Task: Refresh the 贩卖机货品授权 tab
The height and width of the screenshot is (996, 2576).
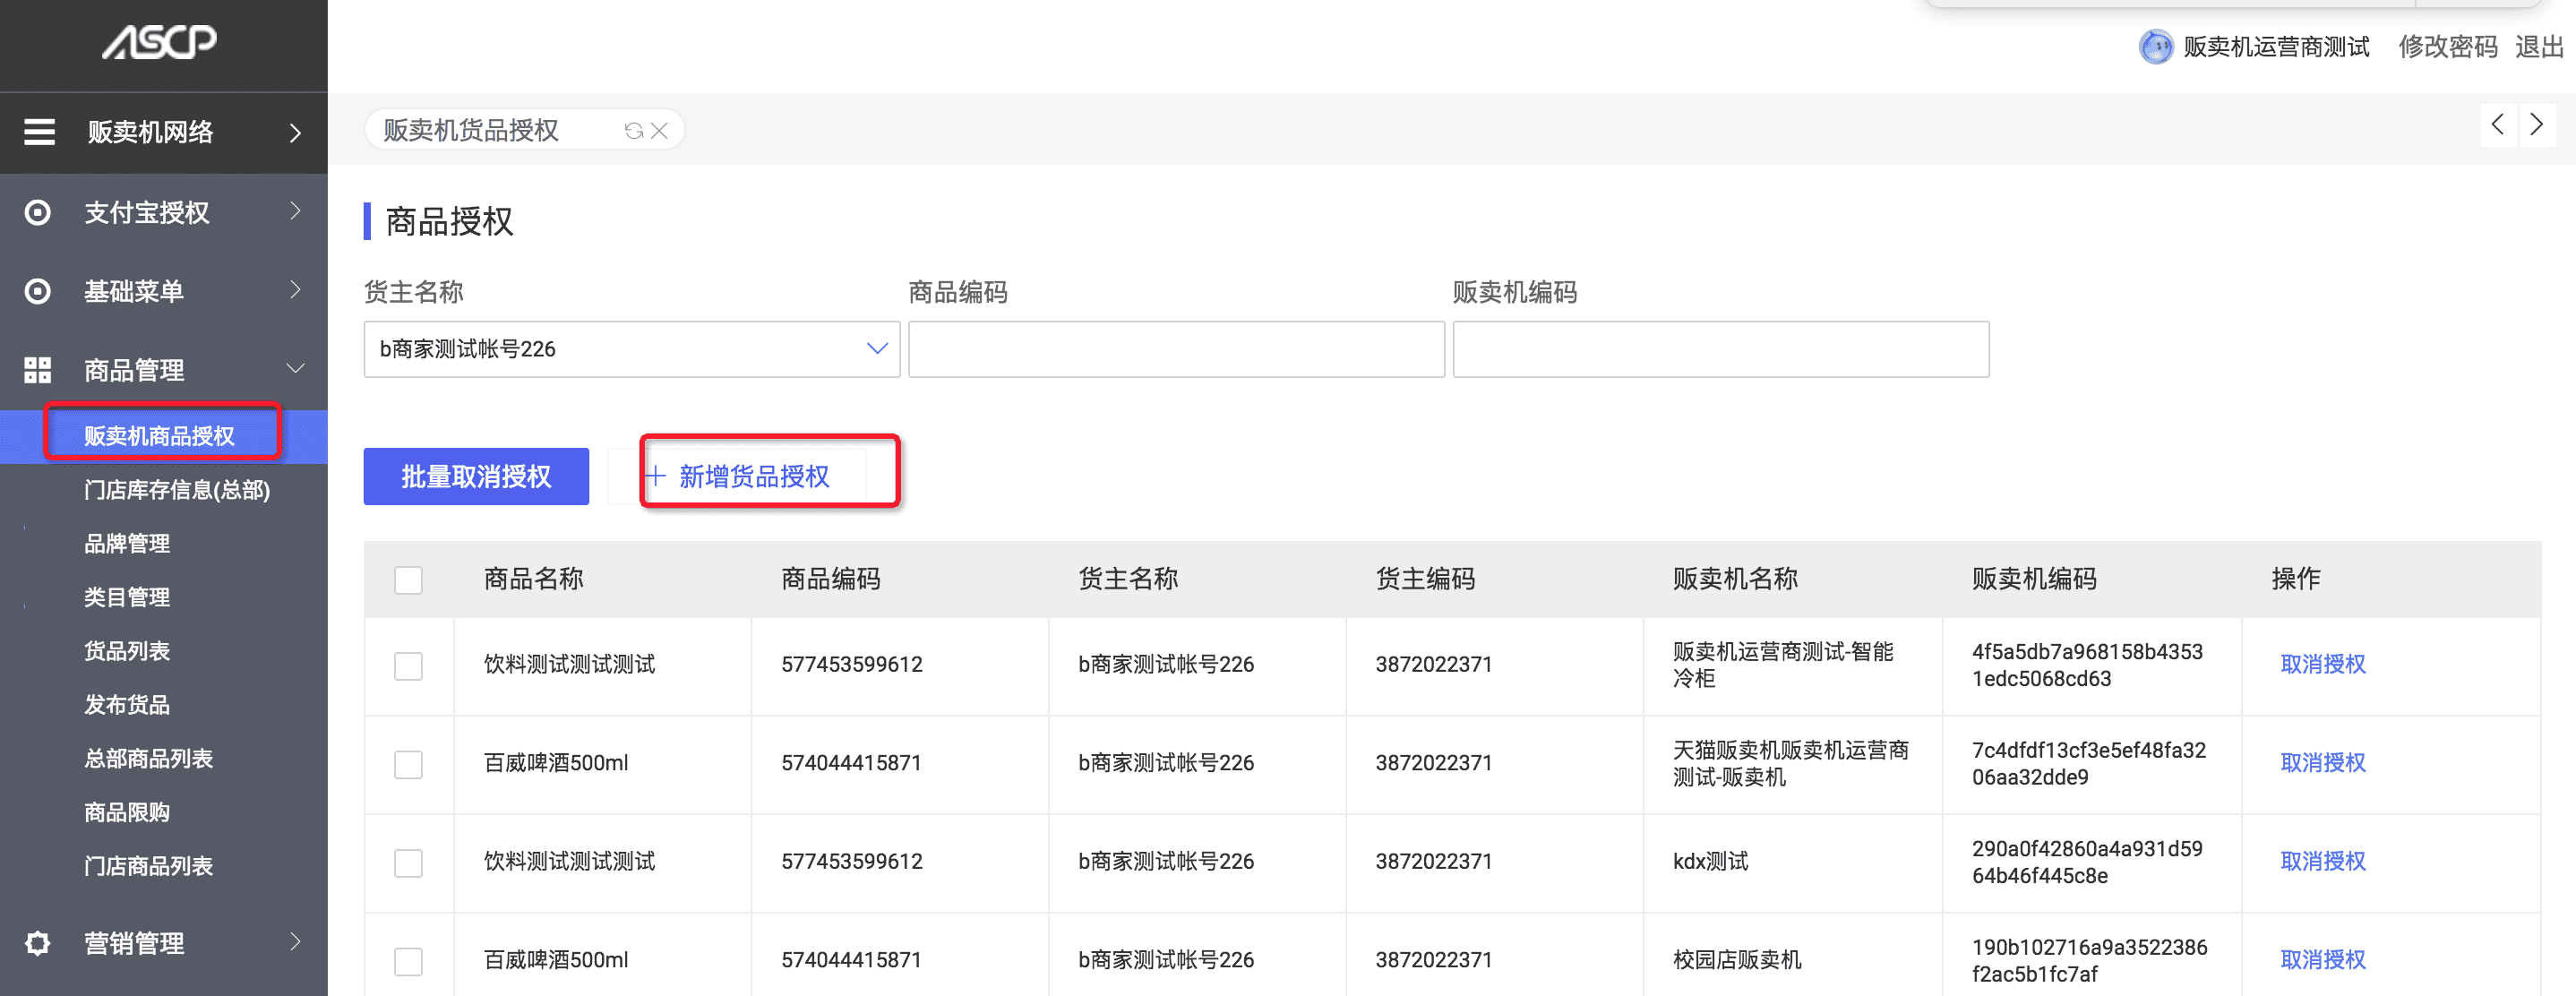Action: 634,131
